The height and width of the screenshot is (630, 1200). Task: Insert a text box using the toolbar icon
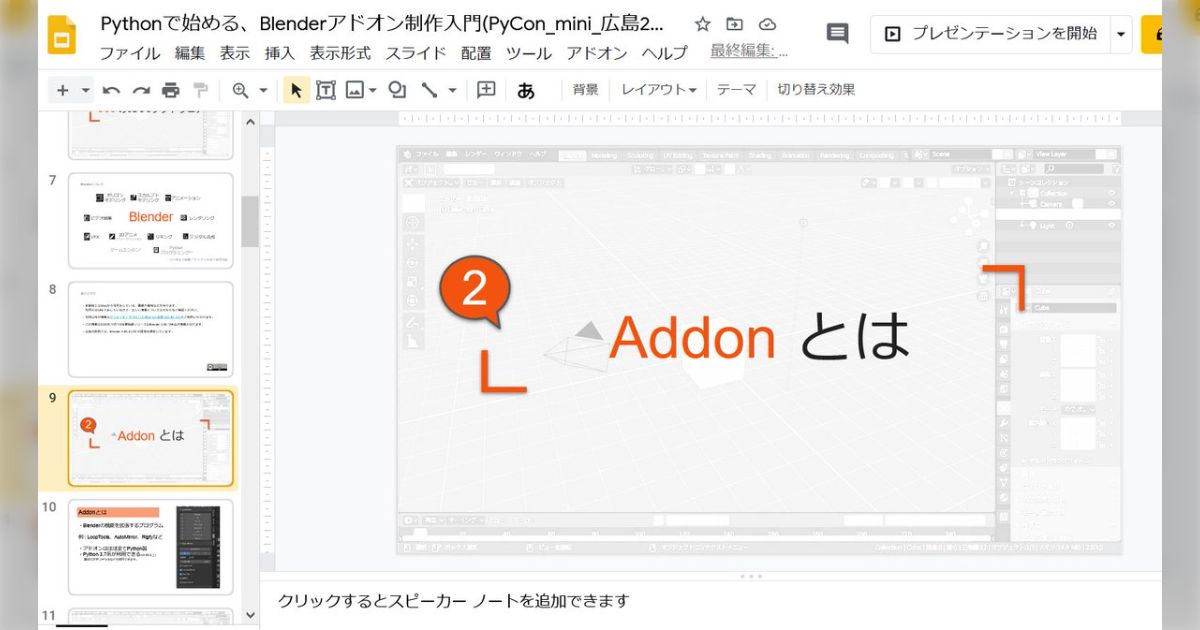pyautogui.click(x=325, y=89)
